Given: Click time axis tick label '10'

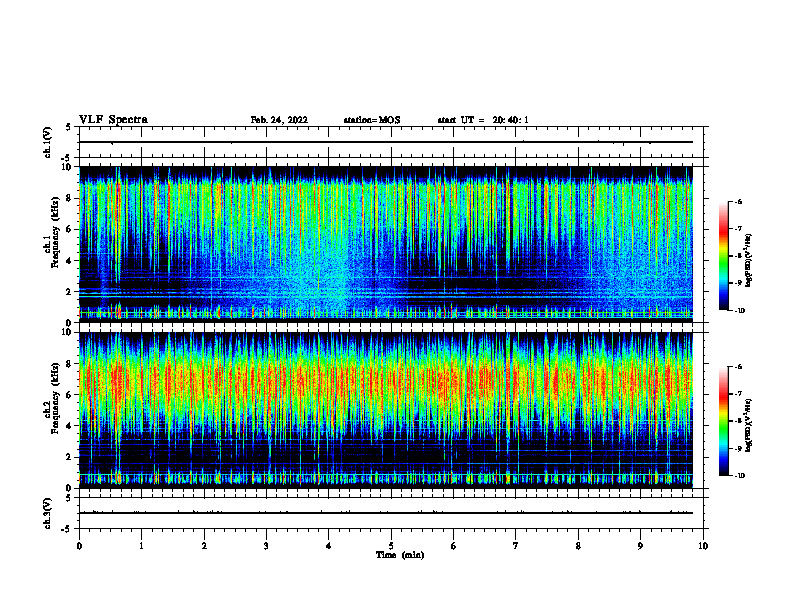Looking at the screenshot, I should point(703,546).
